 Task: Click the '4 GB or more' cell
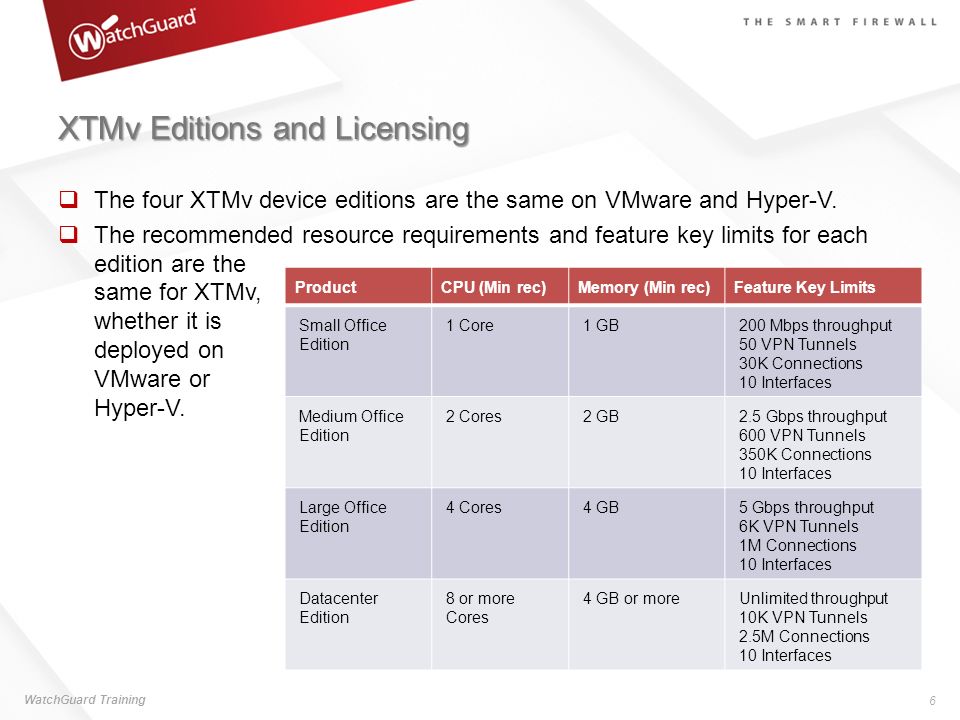point(647,624)
